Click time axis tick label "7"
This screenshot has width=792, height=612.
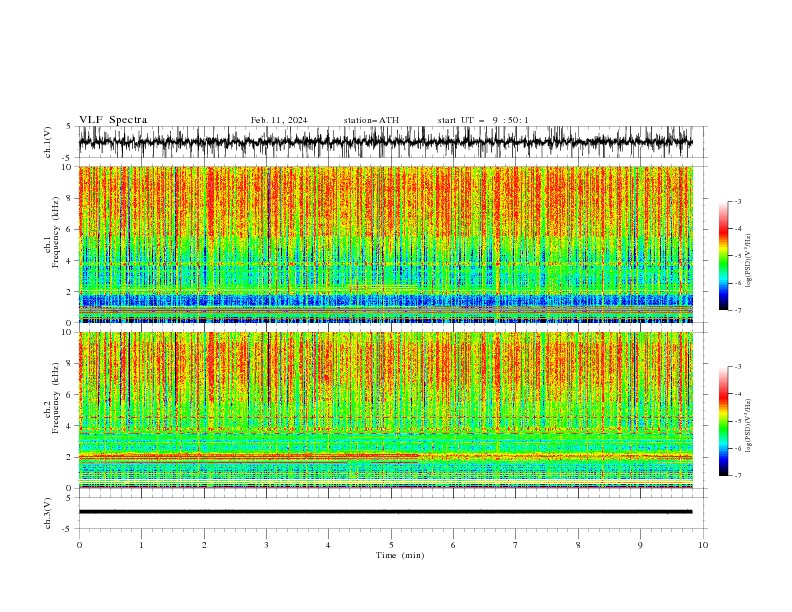(x=516, y=545)
